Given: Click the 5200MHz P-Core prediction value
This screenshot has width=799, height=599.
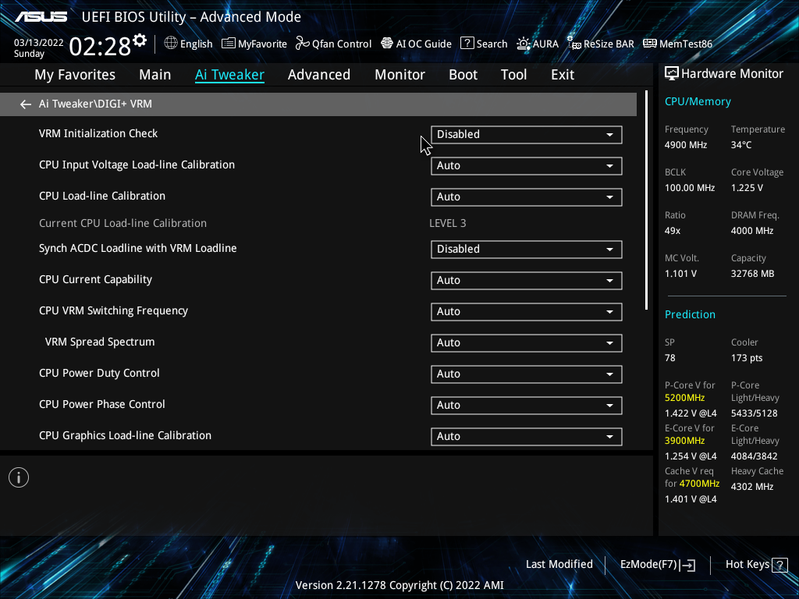Looking at the screenshot, I should coord(684,398).
